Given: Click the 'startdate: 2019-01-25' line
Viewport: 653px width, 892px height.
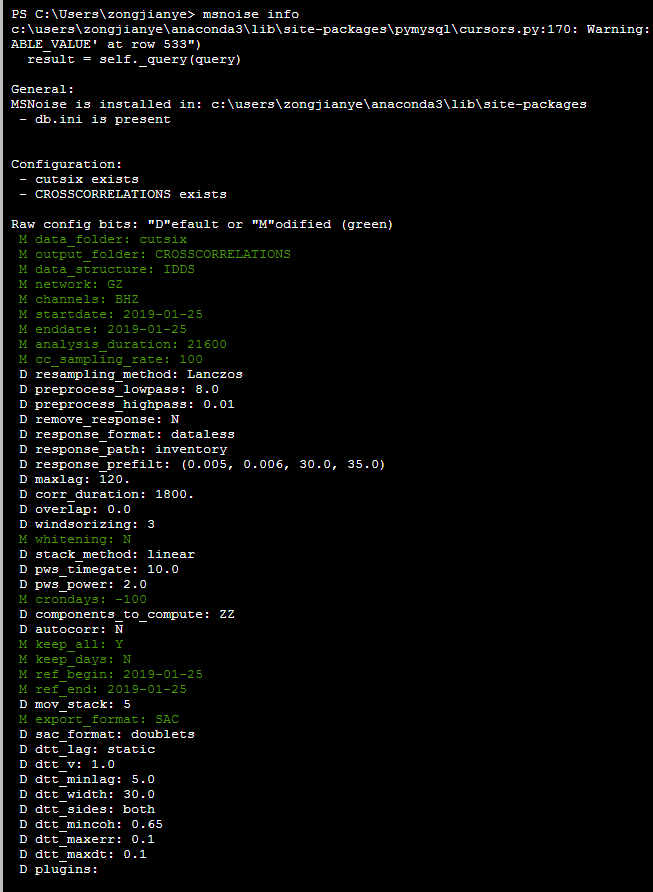Looking at the screenshot, I should pyautogui.click(x=118, y=314).
